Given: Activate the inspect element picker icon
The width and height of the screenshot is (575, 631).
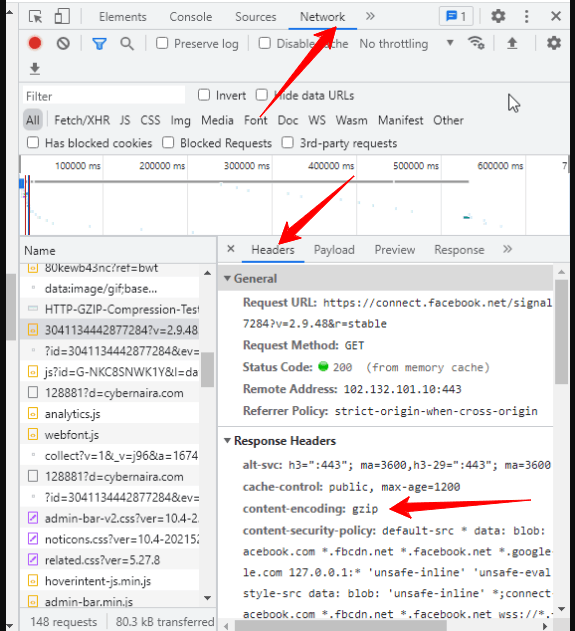Looking at the screenshot, I should 35,16.
